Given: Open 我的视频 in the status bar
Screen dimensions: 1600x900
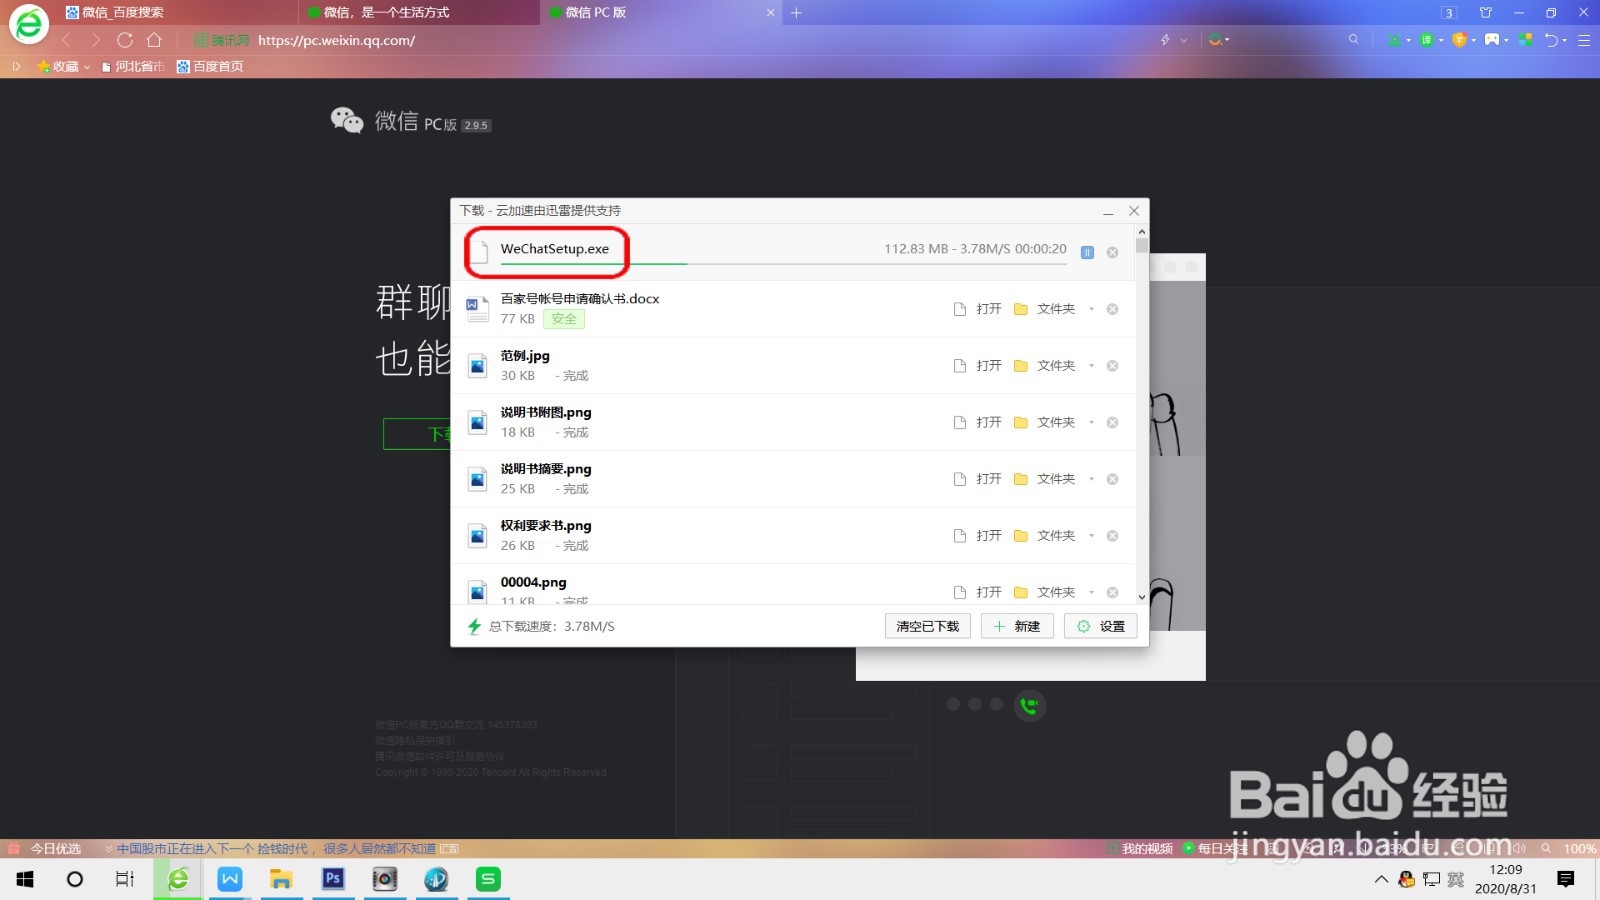Looking at the screenshot, I should coord(1140,848).
